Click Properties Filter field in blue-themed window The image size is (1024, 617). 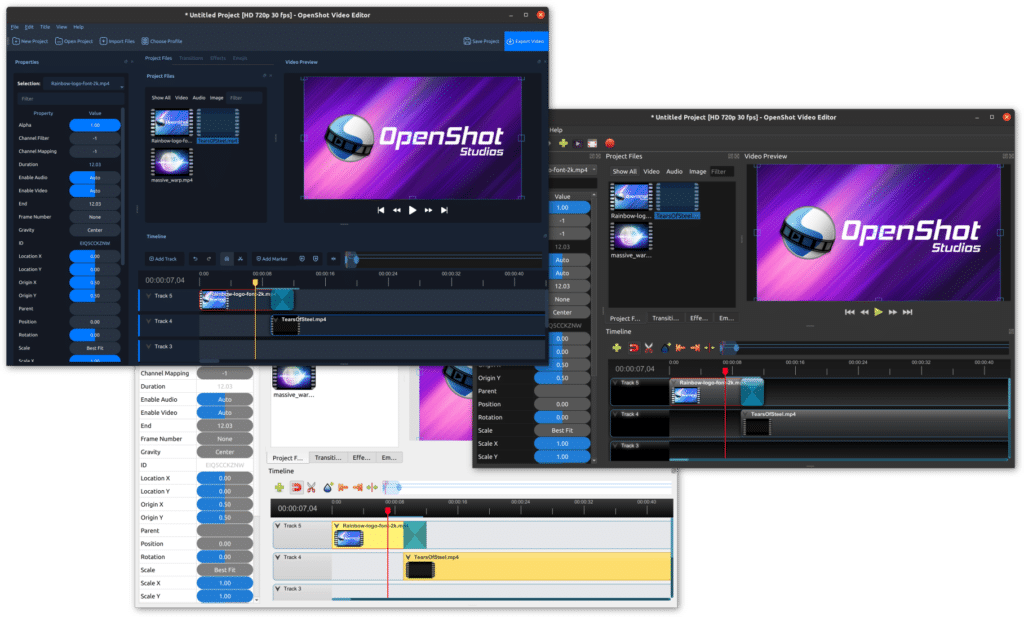(x=70, y=99)
